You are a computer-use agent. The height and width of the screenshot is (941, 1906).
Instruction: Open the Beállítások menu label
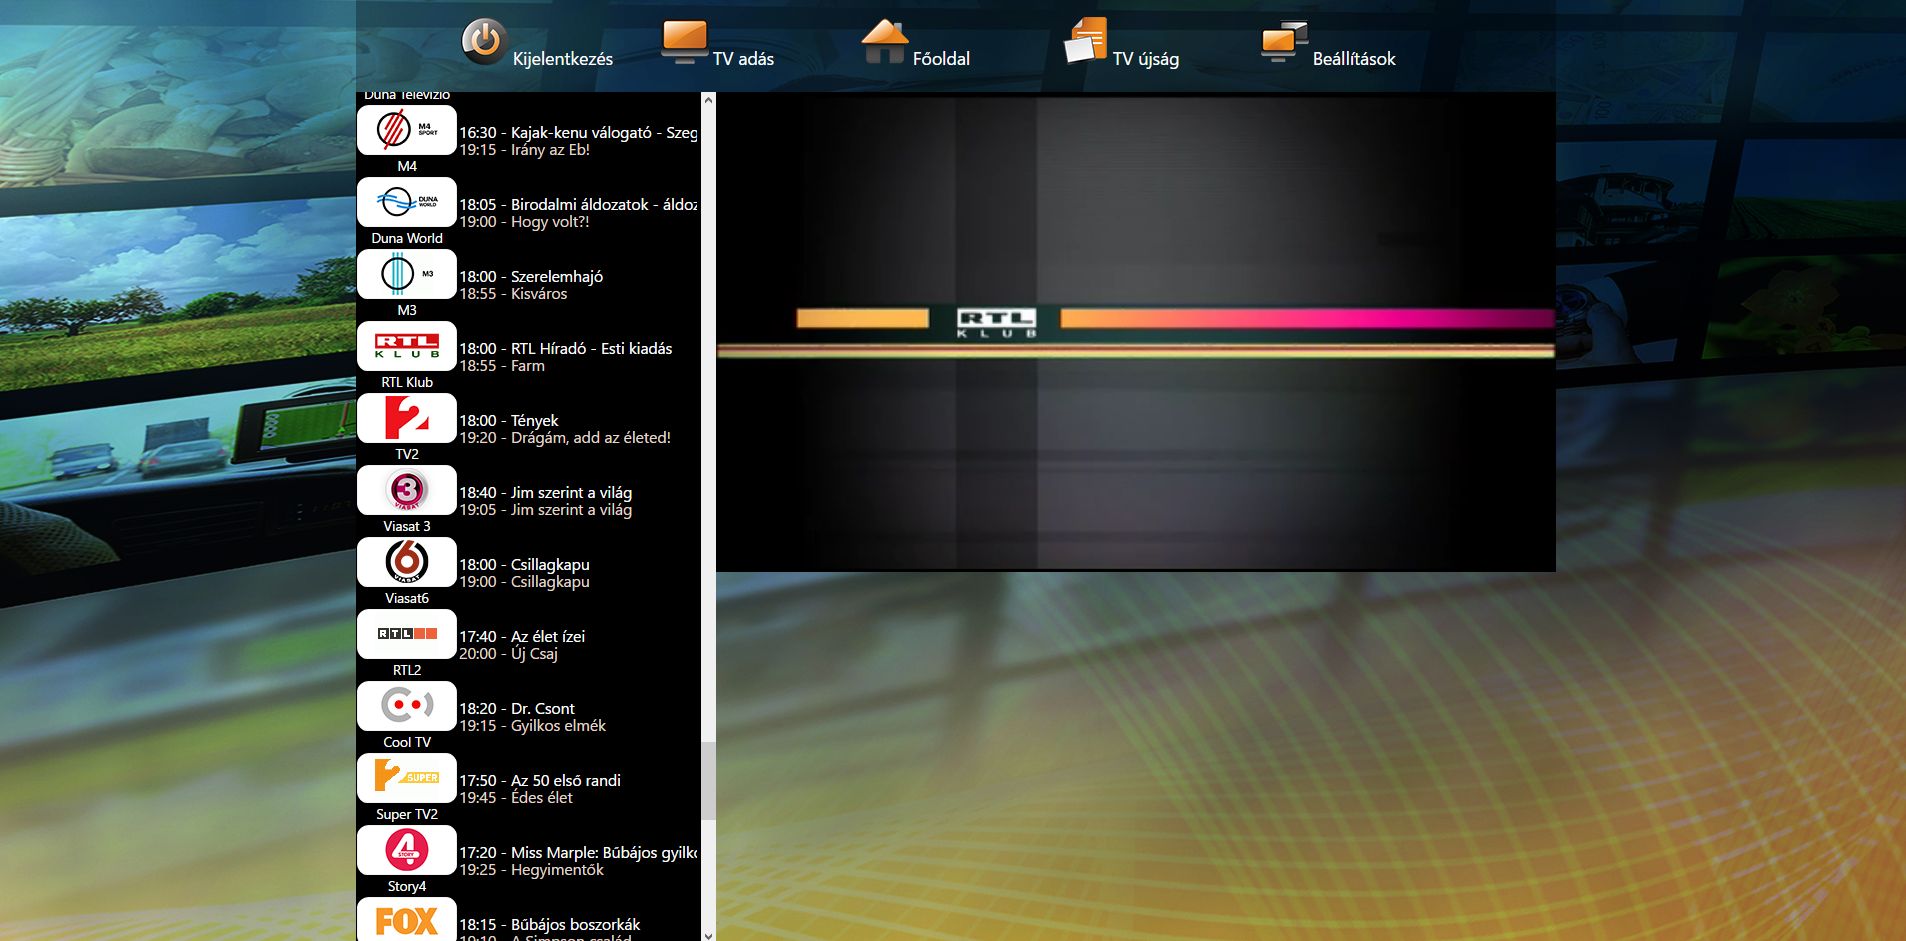(x=1354, y=59)
